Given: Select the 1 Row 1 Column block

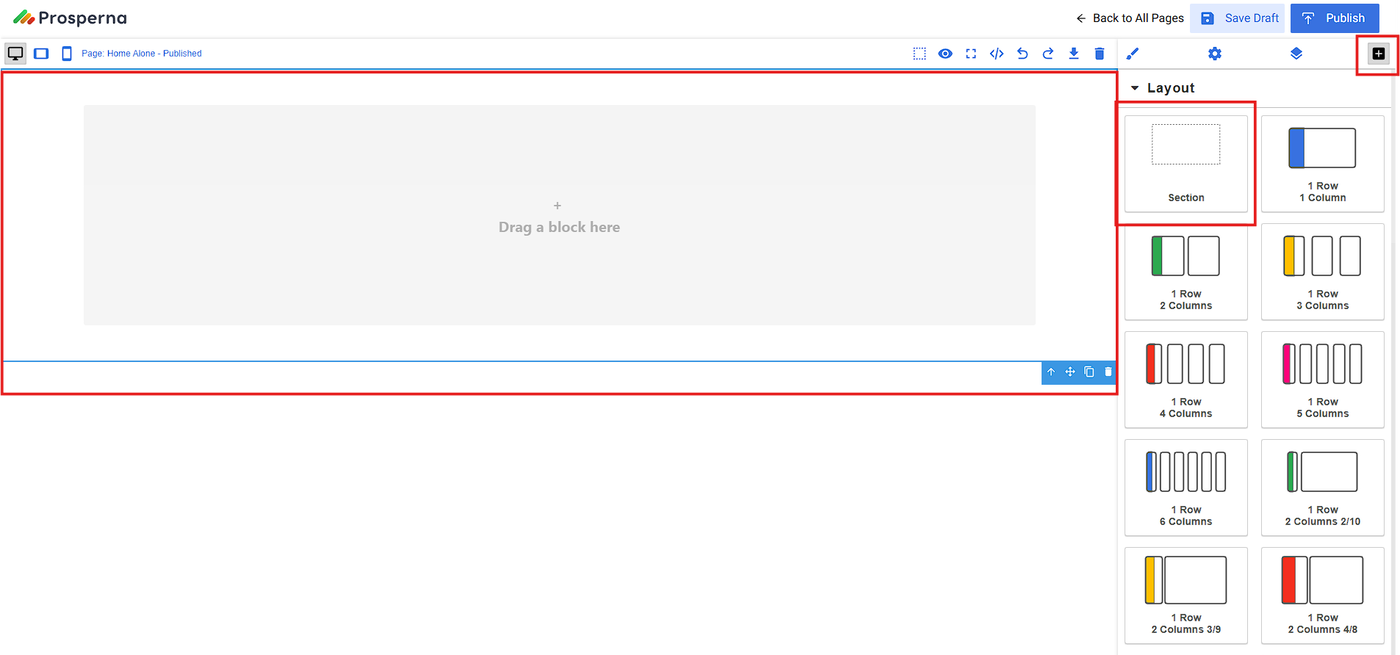Looking at the screenshot, I should (1322, 163).
